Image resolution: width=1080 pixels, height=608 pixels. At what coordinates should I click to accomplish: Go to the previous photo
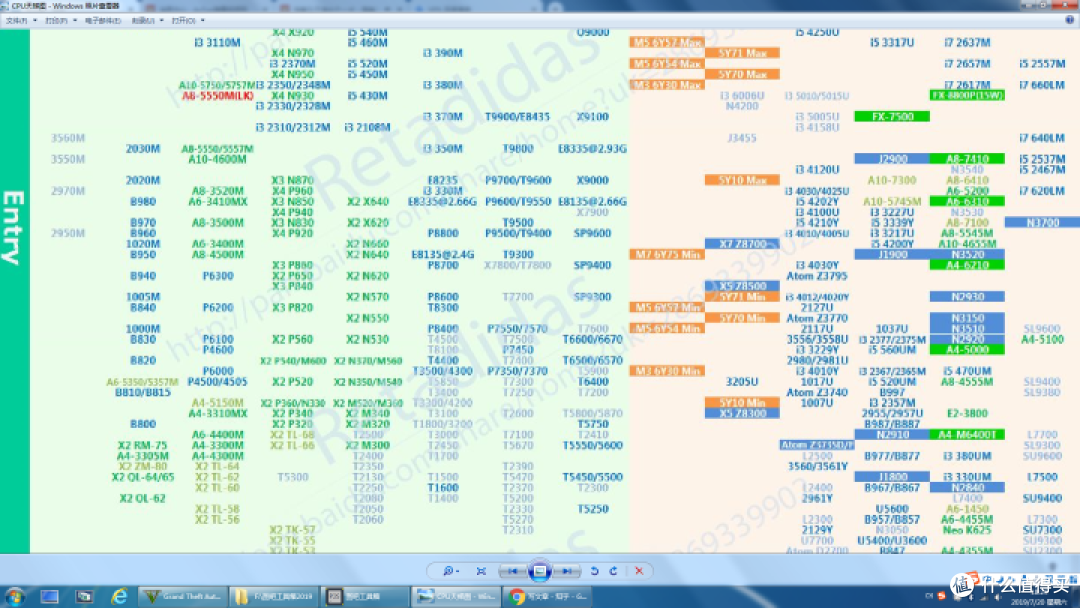(512, 571)
